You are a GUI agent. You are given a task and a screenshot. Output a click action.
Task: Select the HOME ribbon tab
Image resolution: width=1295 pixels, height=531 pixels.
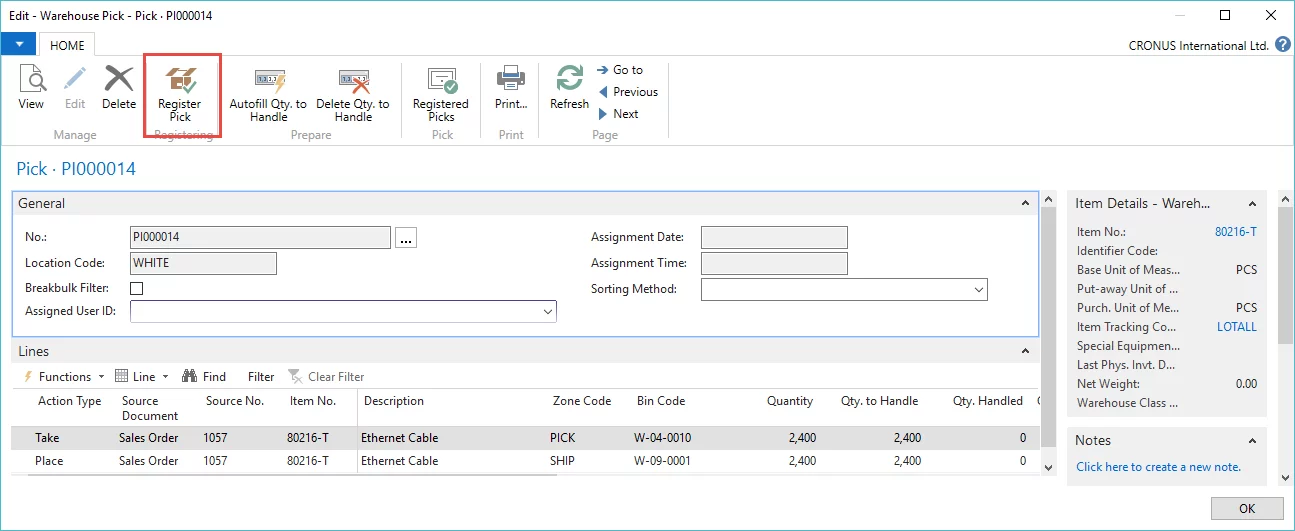tap(68, 45)
